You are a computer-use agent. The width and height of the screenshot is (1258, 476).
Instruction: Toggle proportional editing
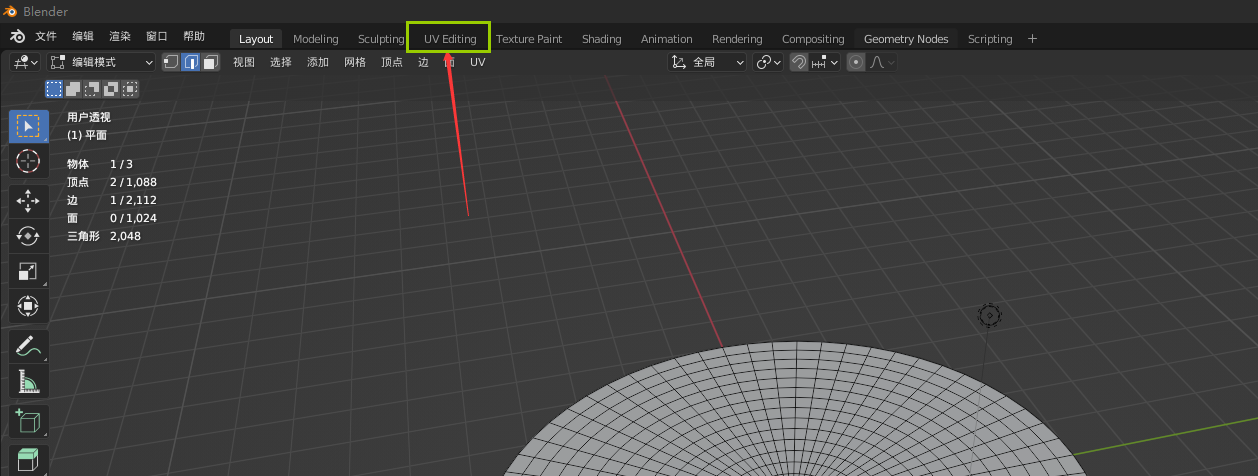click(x=856, y=62)
